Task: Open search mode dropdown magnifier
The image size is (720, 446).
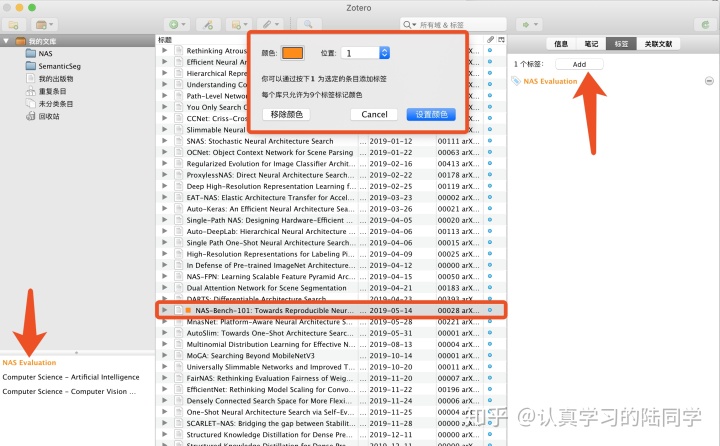Action: 409,25
